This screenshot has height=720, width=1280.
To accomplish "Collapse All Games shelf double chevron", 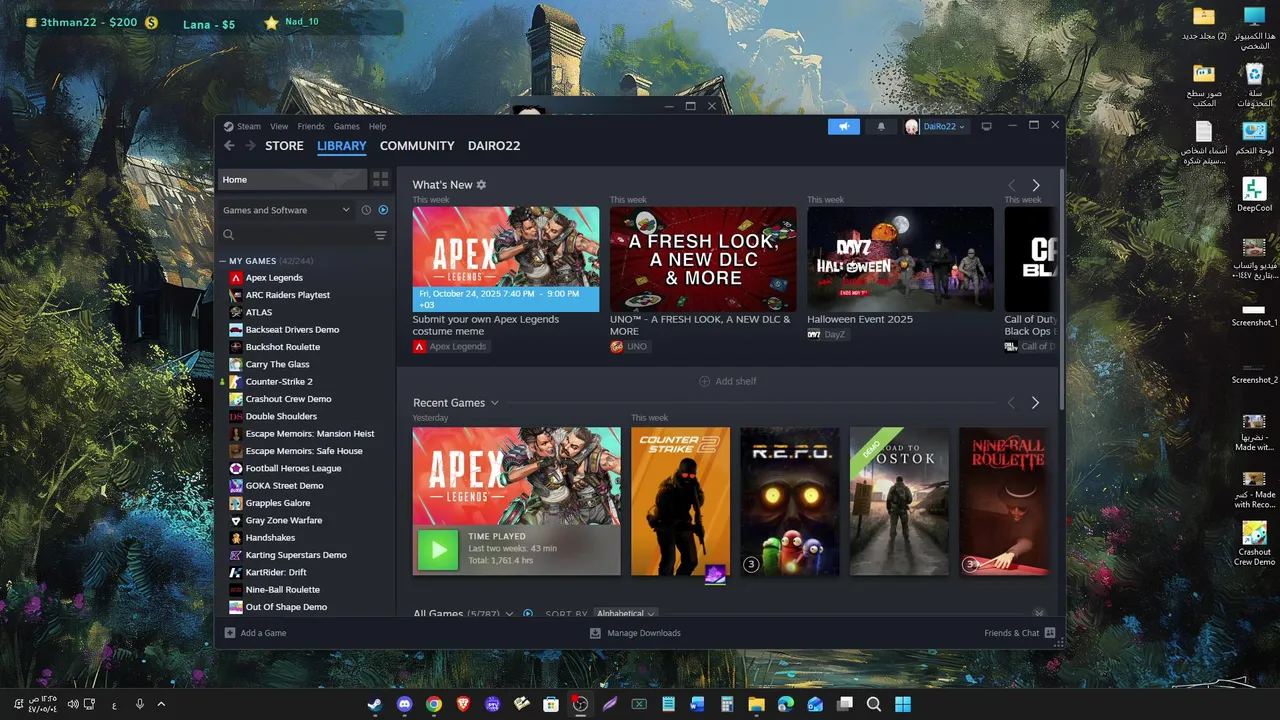I will tap(1039, 613).
